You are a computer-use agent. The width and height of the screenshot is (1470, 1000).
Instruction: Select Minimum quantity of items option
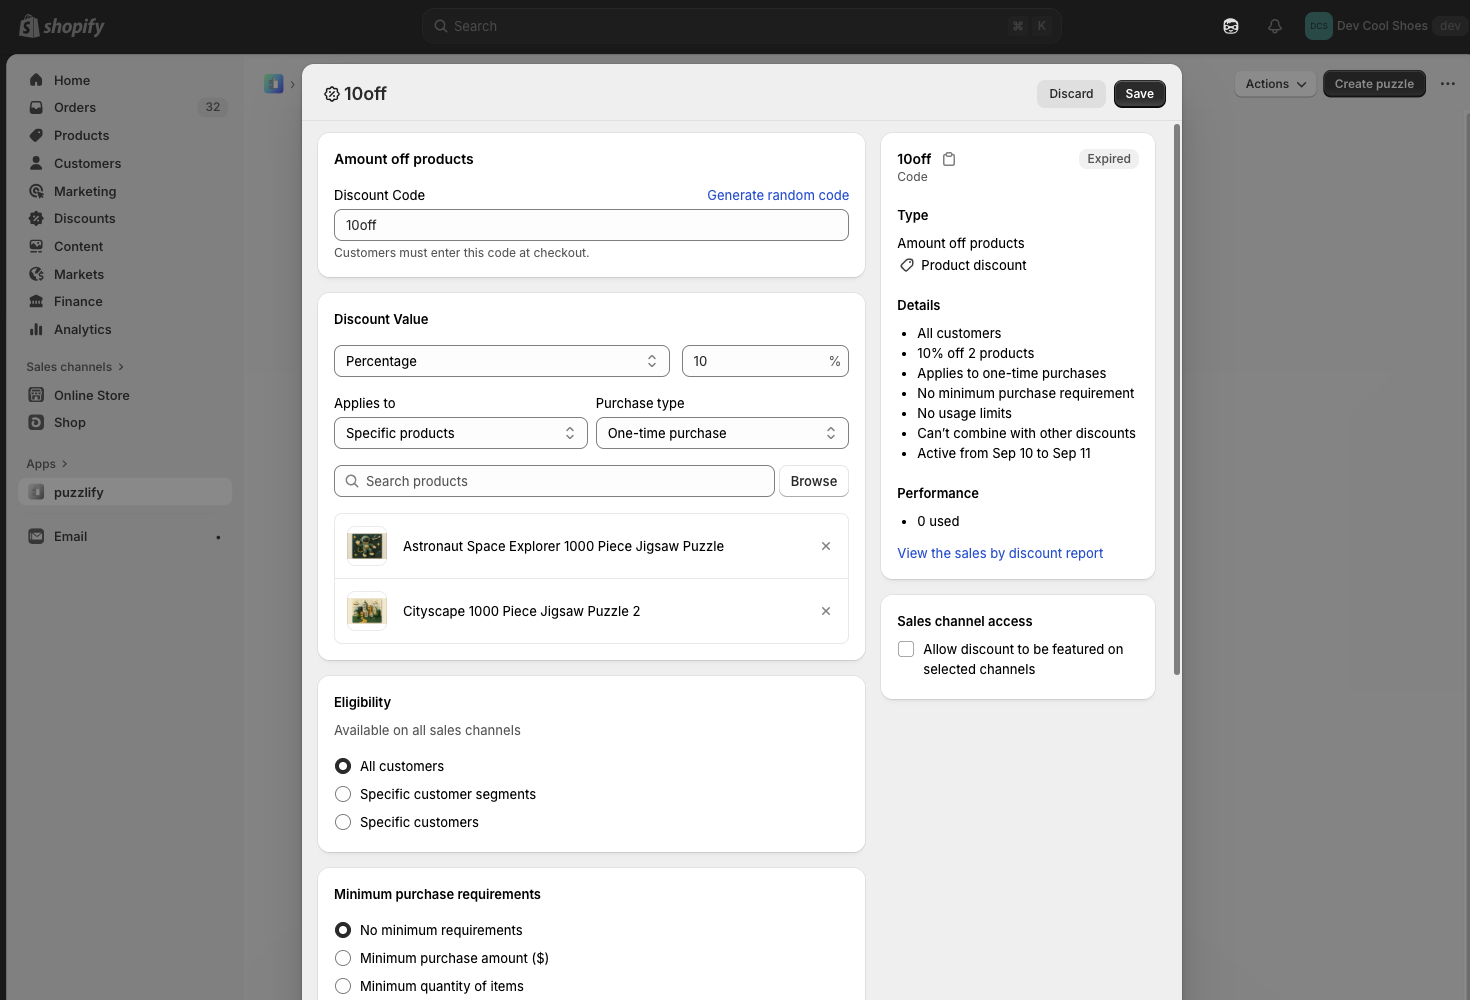coord(343,986)
